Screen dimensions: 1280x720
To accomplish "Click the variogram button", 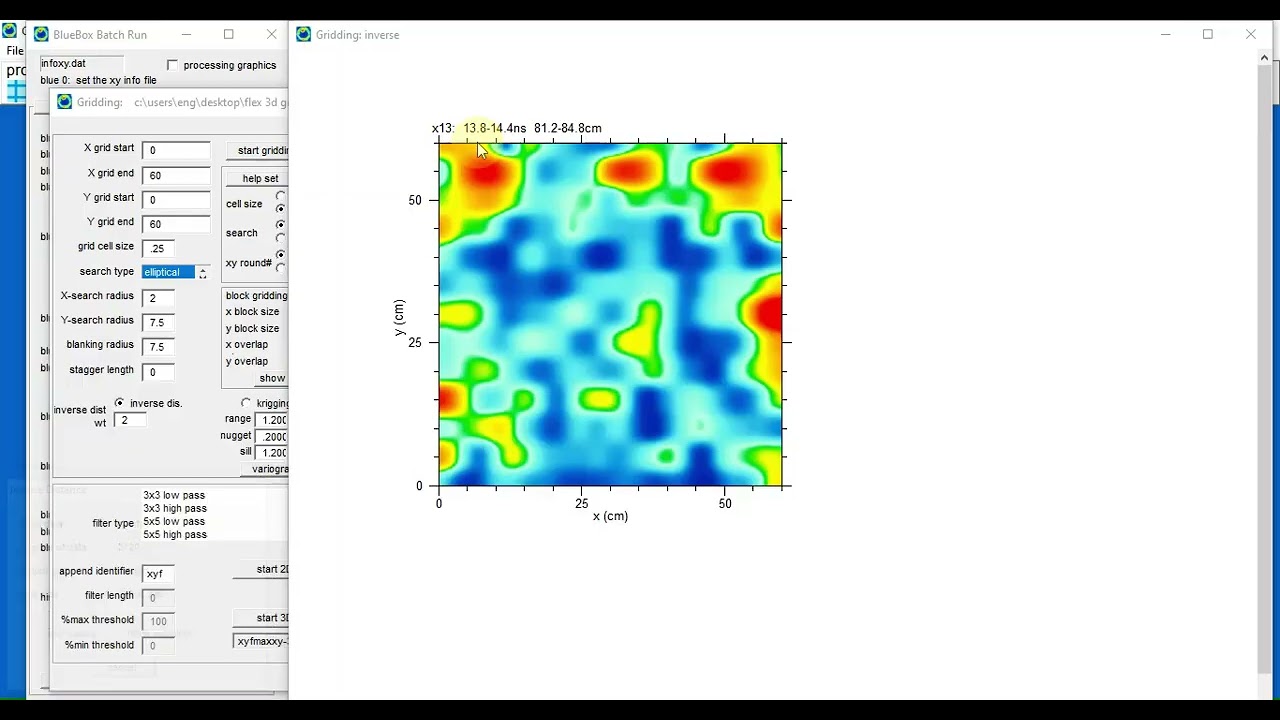I will (x=264, y=469).
